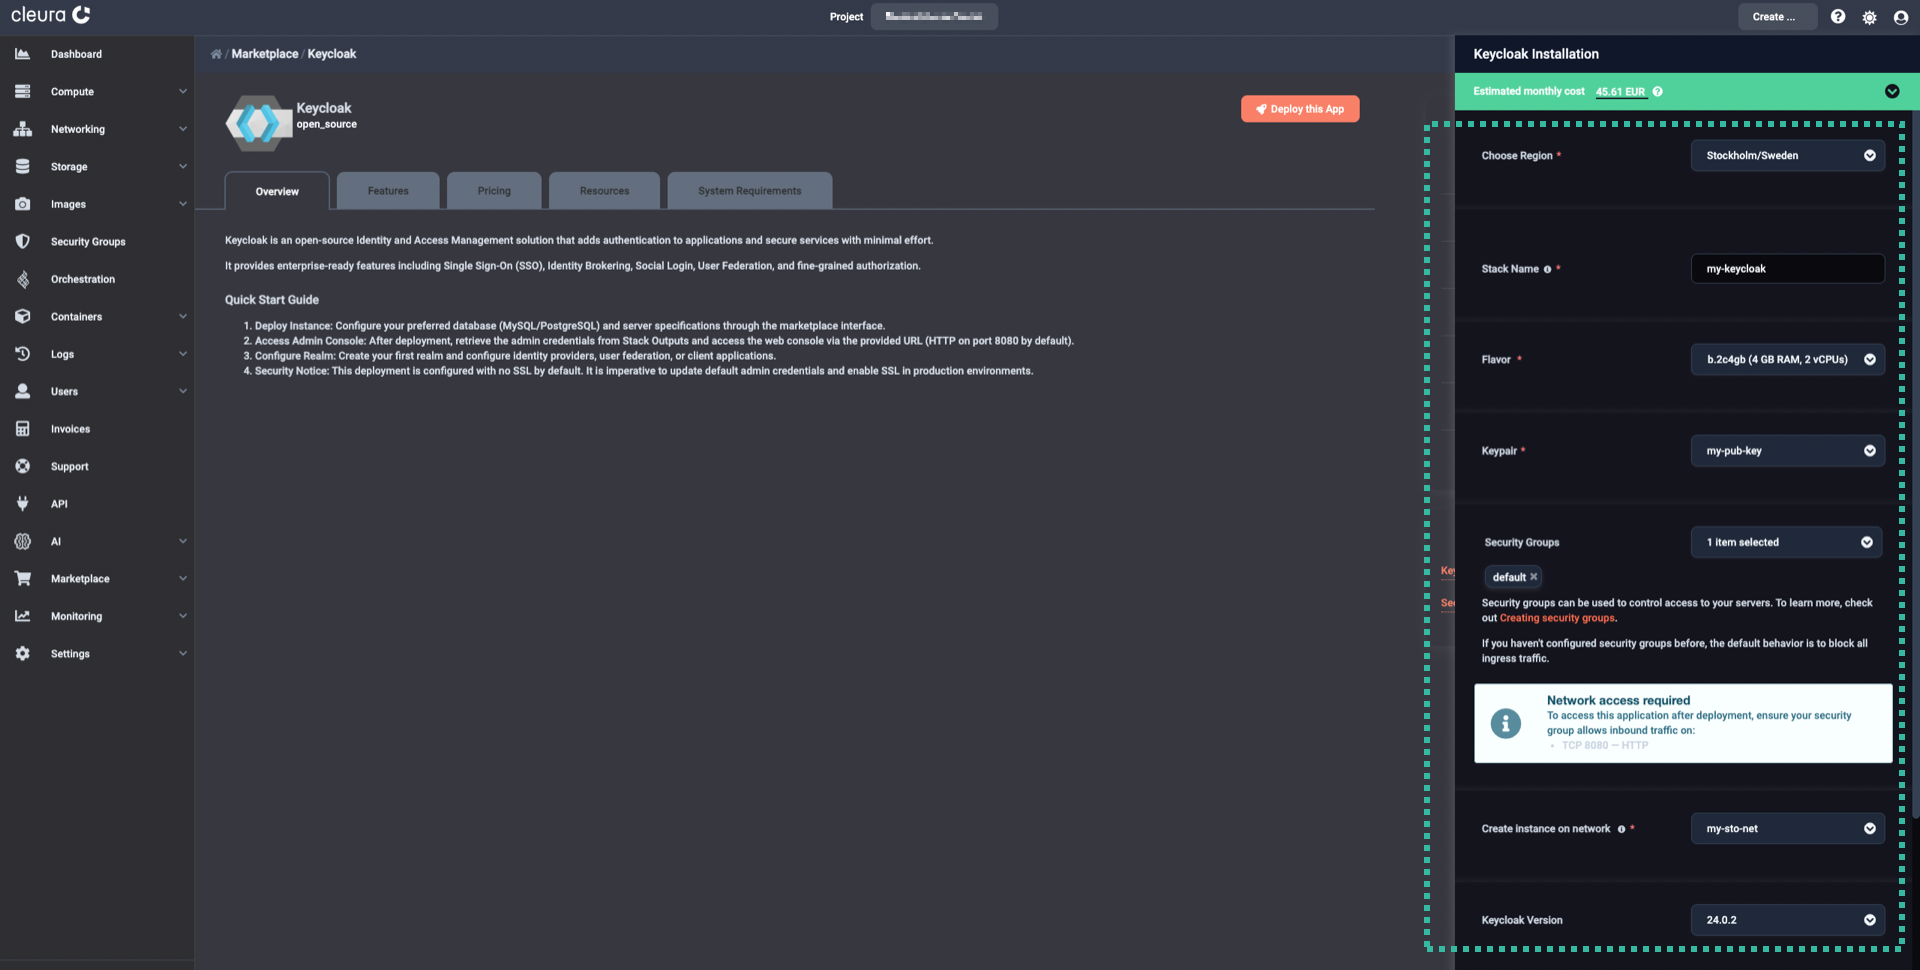Viewport: 1920px width, 970px height.
Task: Open the help question-mark icon top-right
Action: [x=1838, y=16]
